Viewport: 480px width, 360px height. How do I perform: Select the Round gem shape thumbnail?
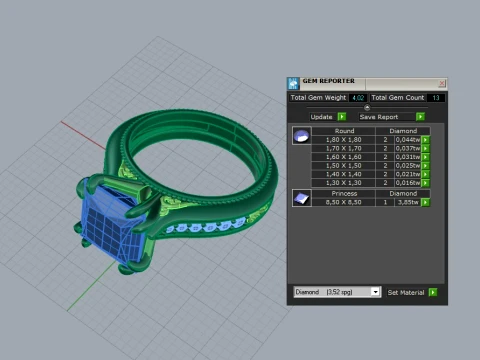pyautogui.click(x=302, y=135)
